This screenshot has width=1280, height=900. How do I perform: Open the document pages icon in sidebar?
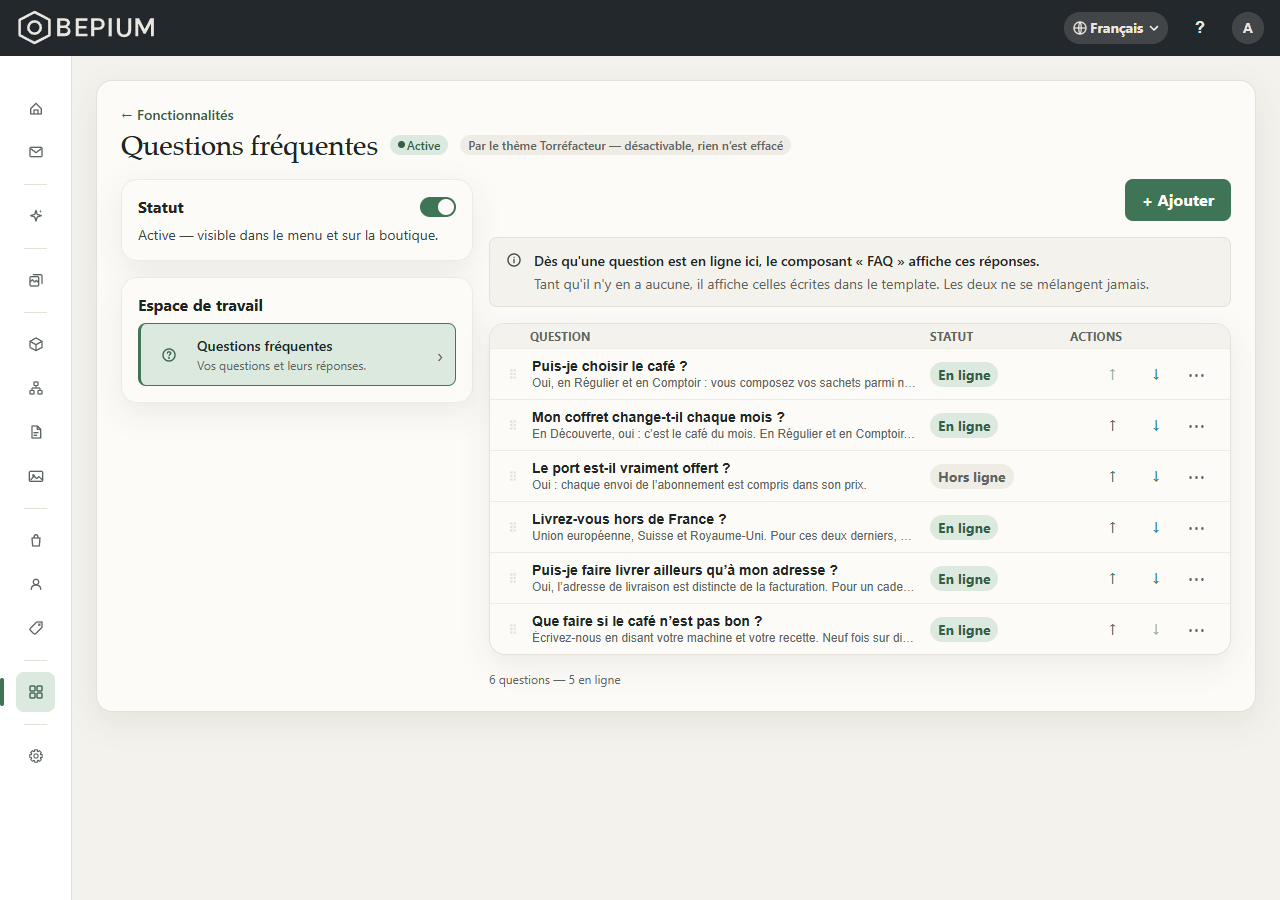(36, 432)
